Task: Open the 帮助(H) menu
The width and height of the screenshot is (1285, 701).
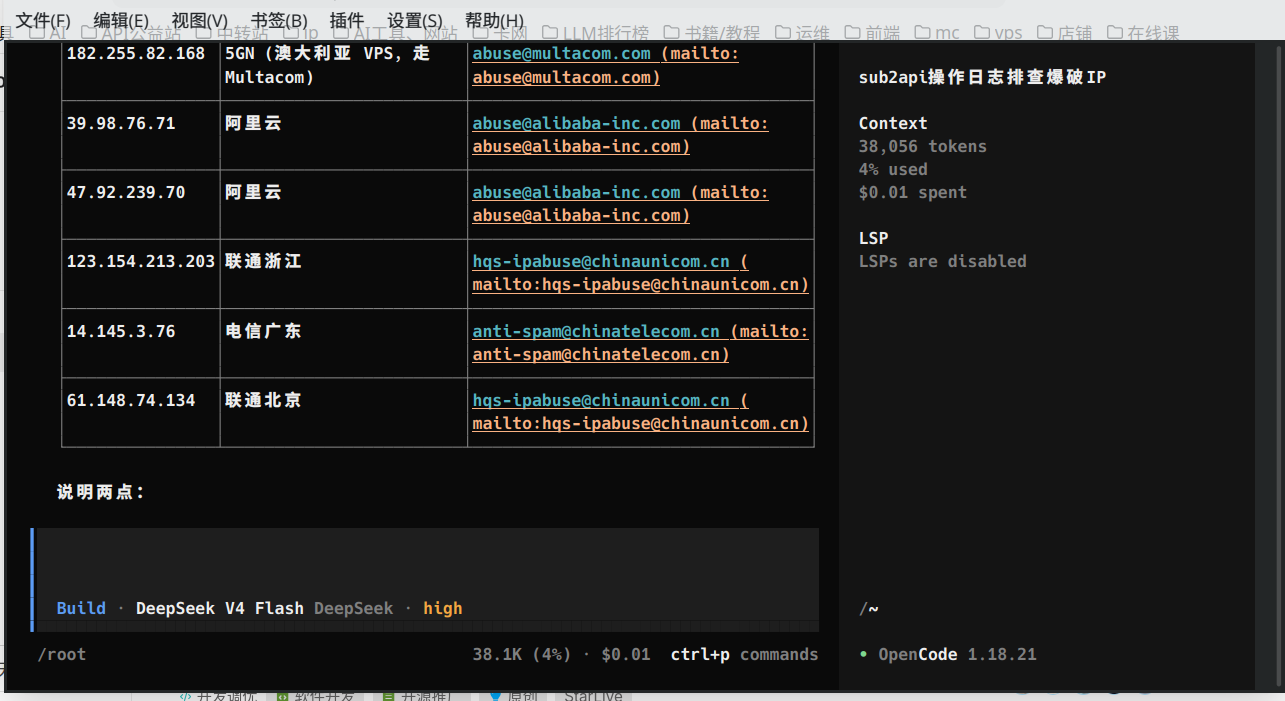Action: [x=494, y=20]
